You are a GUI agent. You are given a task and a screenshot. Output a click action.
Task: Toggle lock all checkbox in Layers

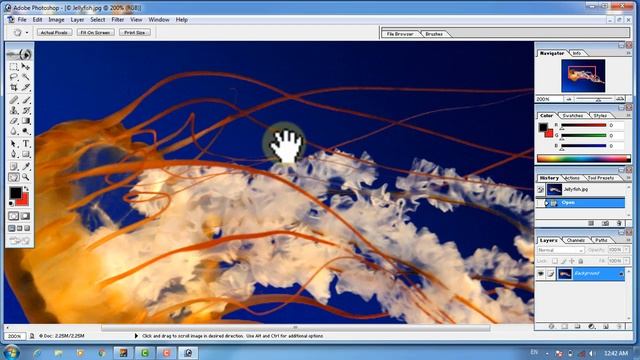tap(580, 261)
